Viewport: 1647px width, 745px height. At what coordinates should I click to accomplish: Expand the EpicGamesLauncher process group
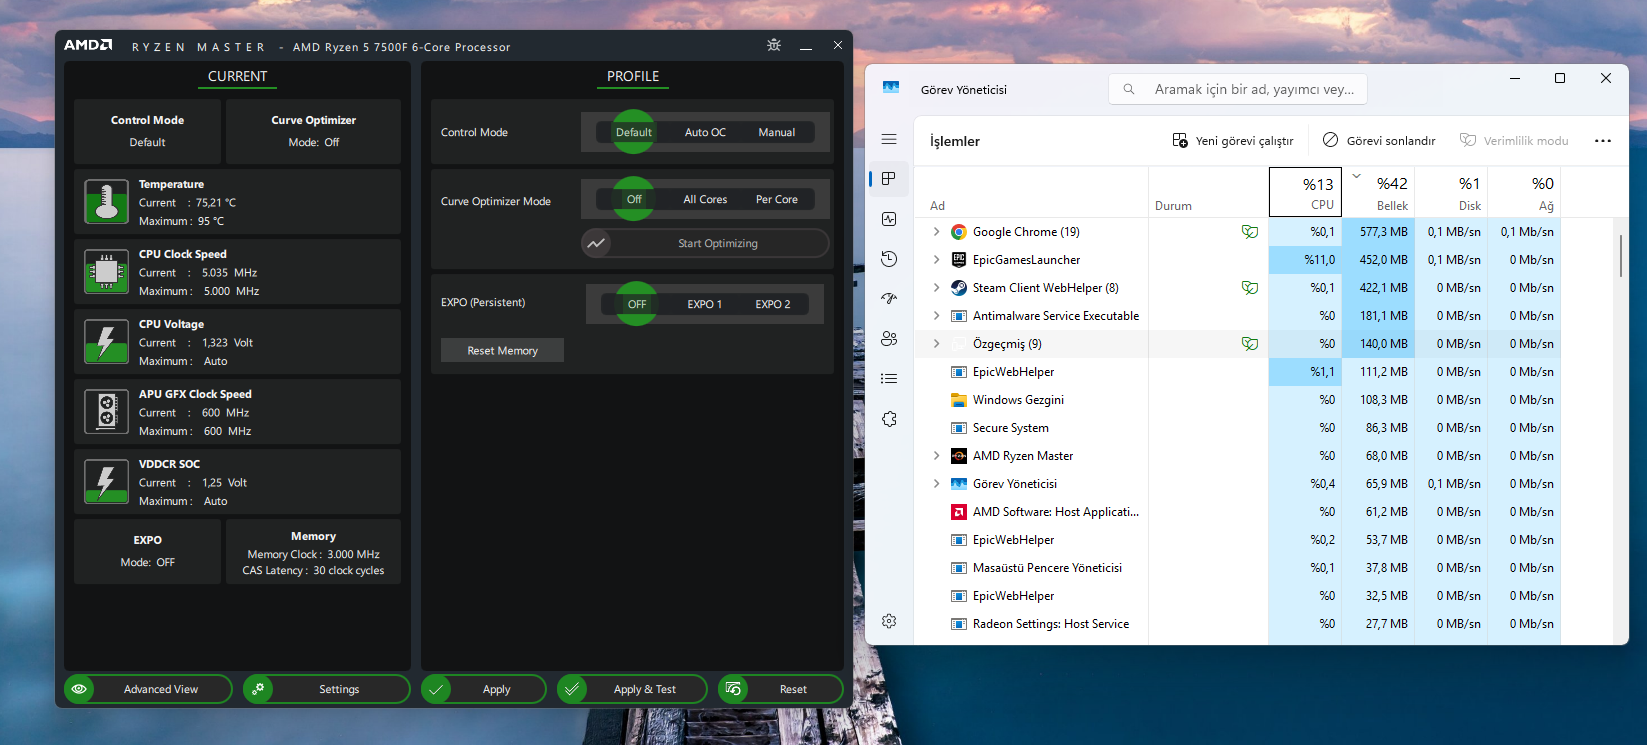[936, 260]
